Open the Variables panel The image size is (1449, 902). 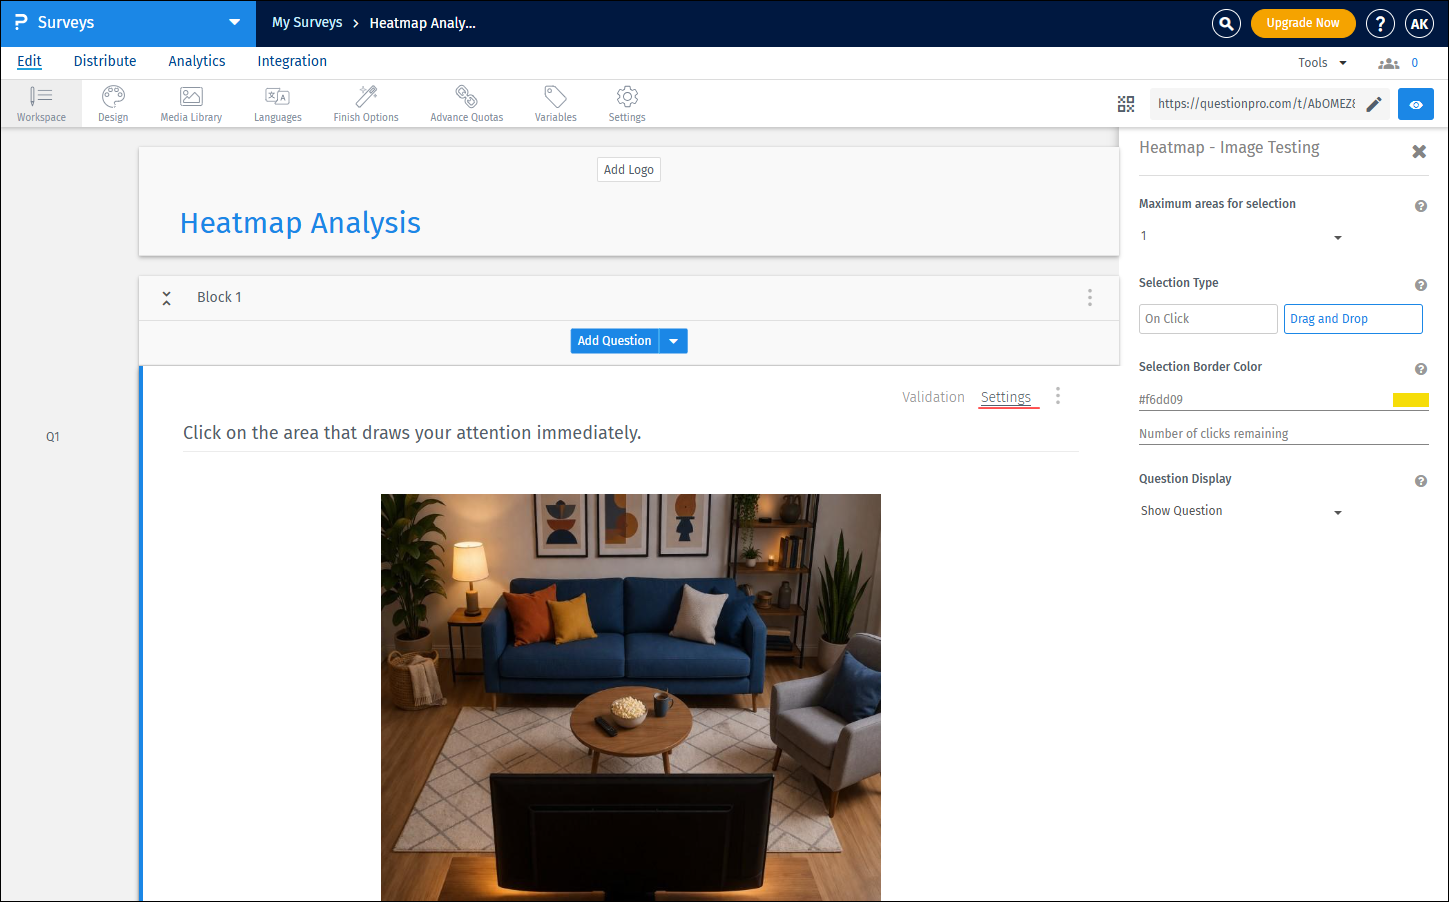pyautogui.click(x=555, y=103)
